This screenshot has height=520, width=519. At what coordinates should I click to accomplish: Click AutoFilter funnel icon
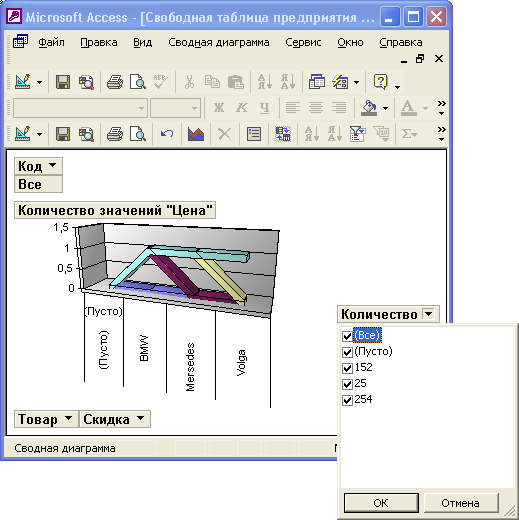click(x=357, y=134)
